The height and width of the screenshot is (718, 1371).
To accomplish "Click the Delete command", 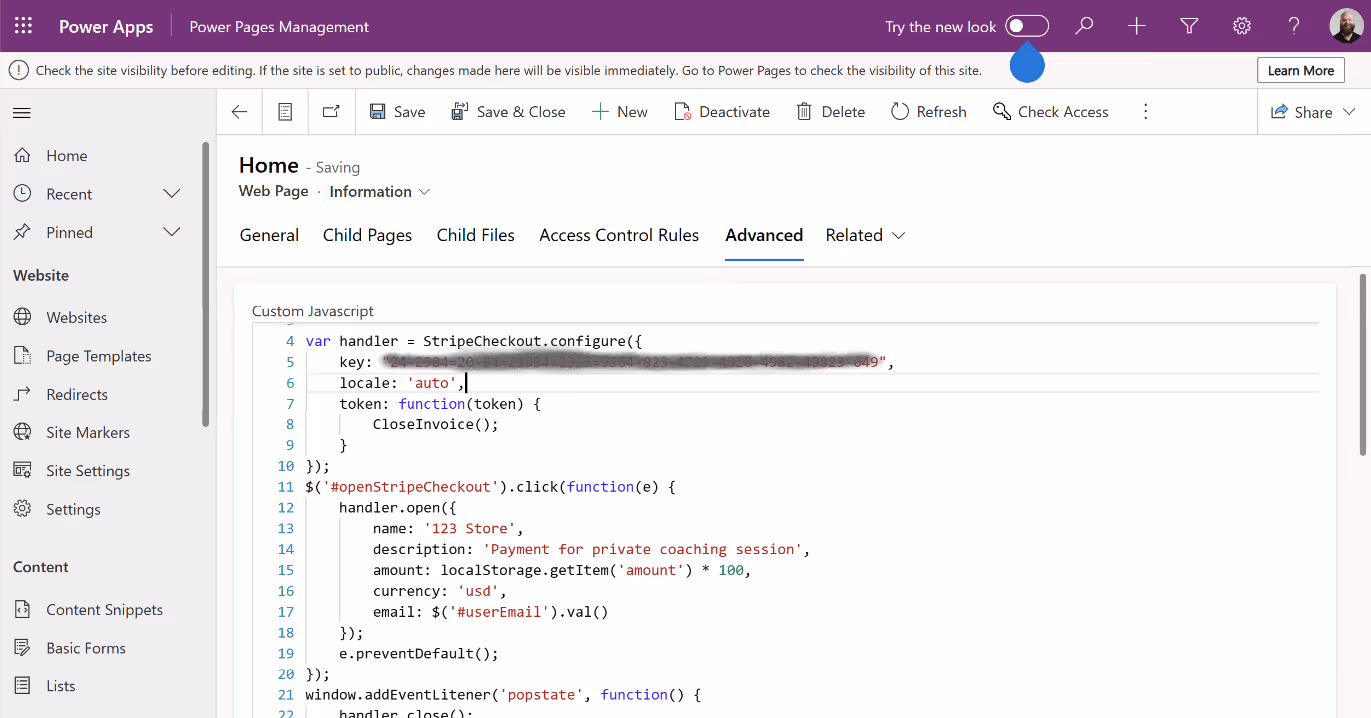I will [x=830, y=112].
